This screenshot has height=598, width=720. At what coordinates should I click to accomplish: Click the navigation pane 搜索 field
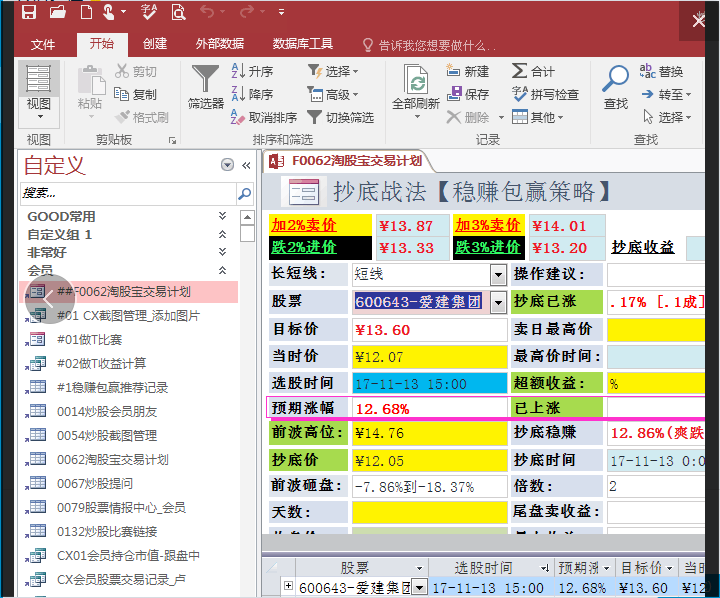(x=129, y=193)
